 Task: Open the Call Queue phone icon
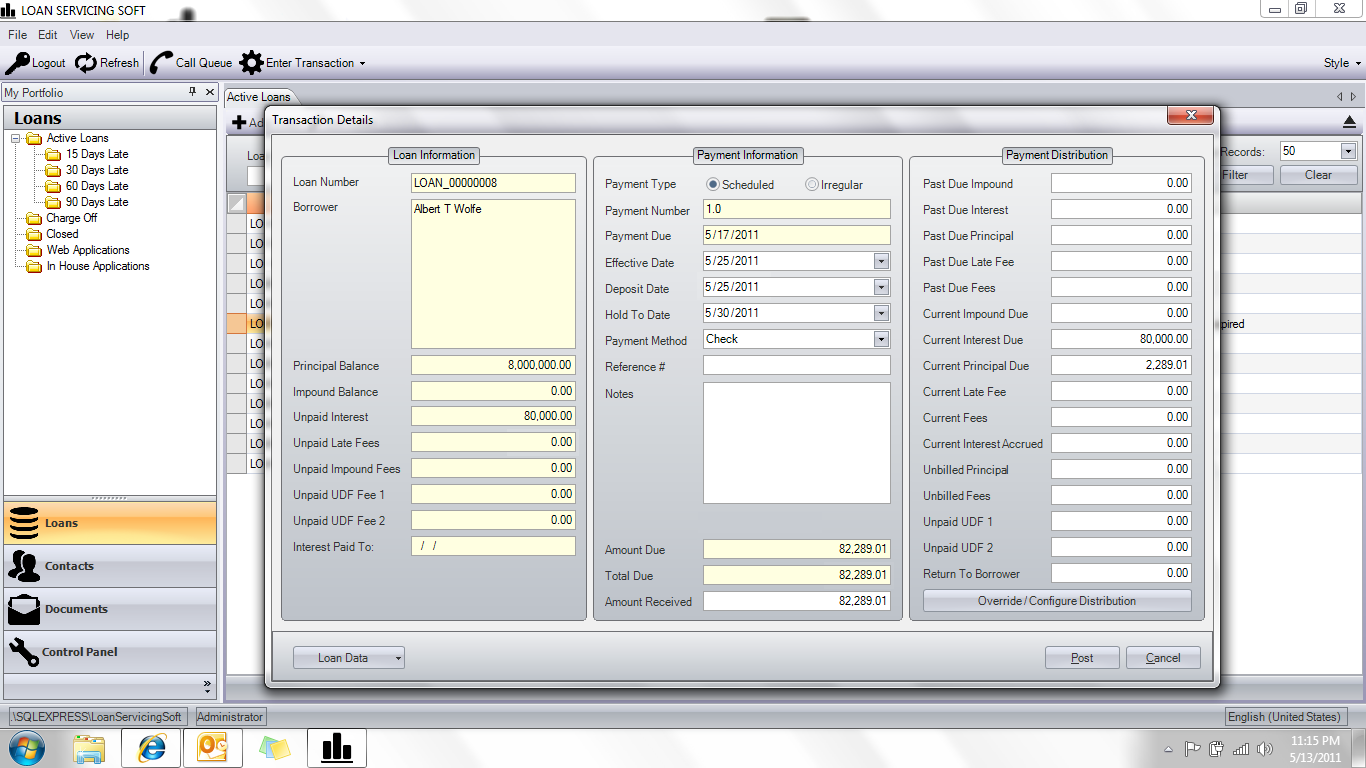161,63
